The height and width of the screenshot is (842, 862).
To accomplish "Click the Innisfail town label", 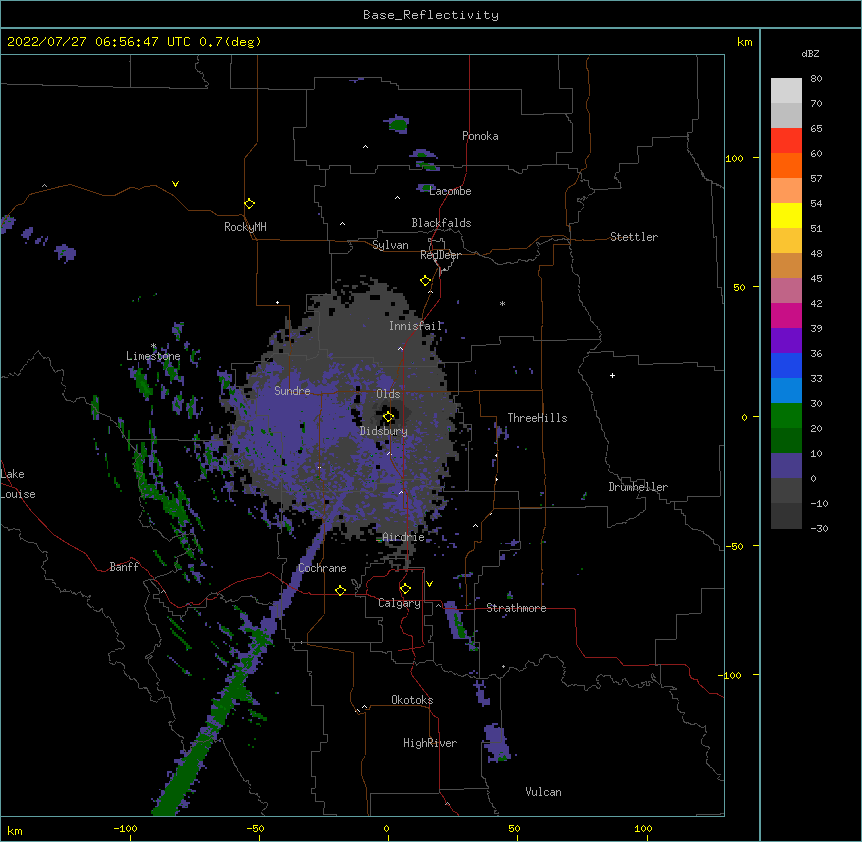I will tap(416, 326).
